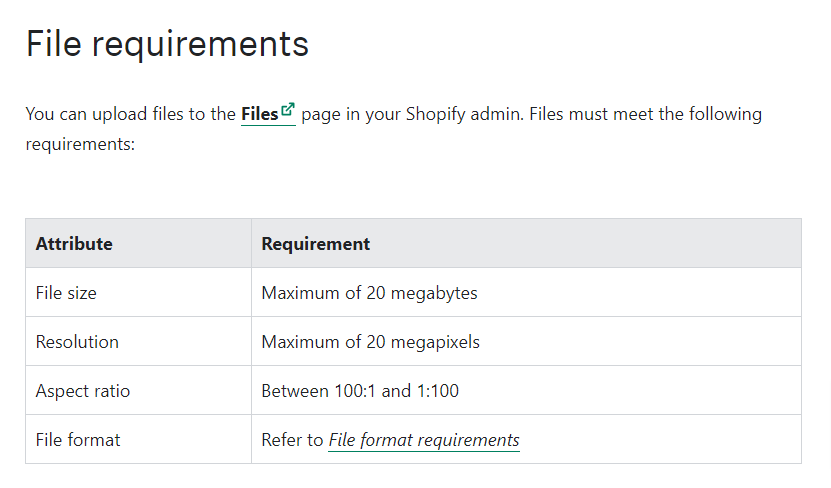Click the File format attribute cell
The image size is (831, 488).
tap(77, 440)
